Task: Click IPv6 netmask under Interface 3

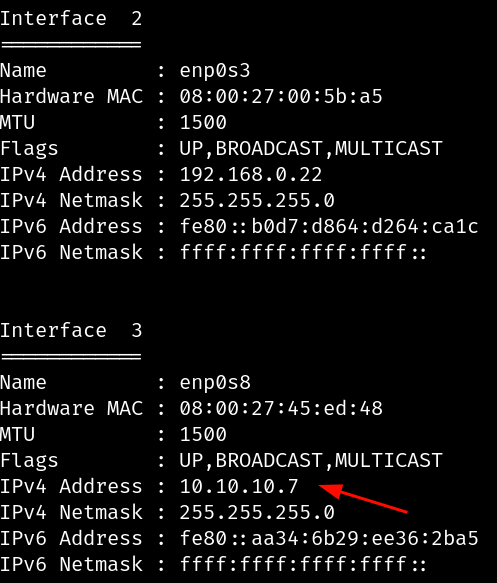Action: (303, 564)
